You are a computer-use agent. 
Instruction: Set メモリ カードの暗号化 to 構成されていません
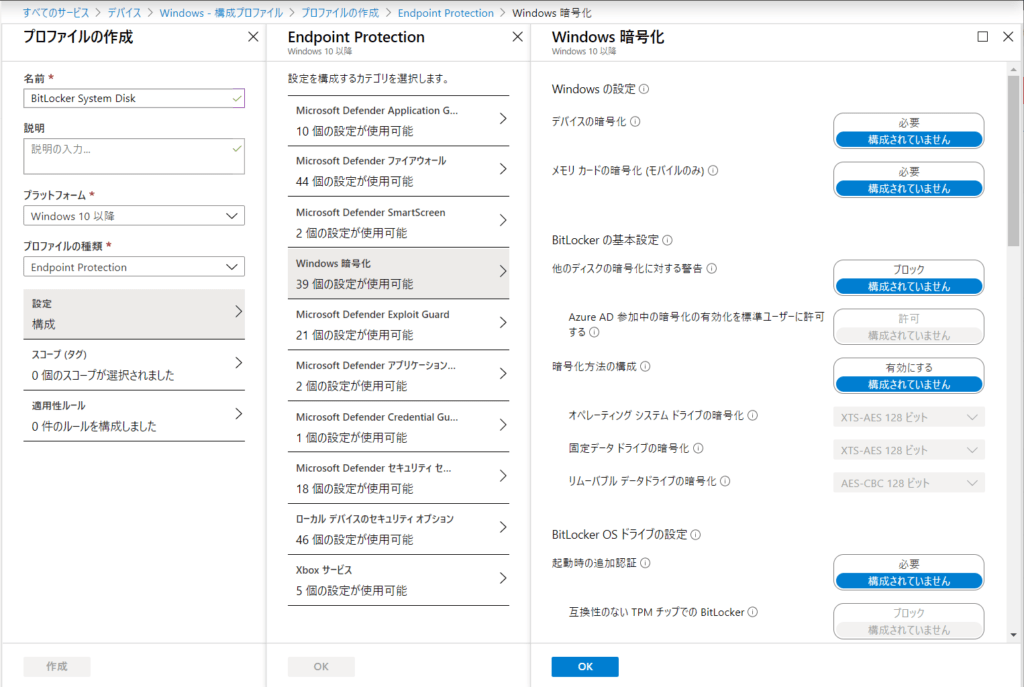click(908, 188)
